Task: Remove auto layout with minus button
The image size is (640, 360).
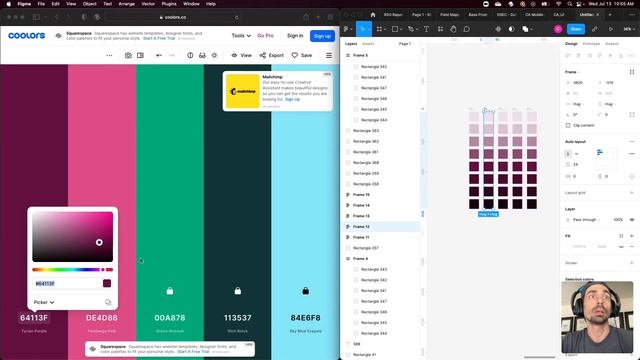Action: [x=632, y=142]
